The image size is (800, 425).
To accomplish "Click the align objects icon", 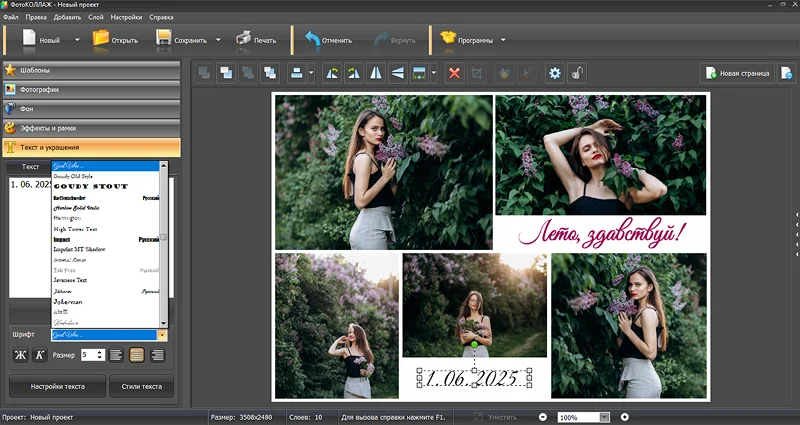I will tap(296, 73).
